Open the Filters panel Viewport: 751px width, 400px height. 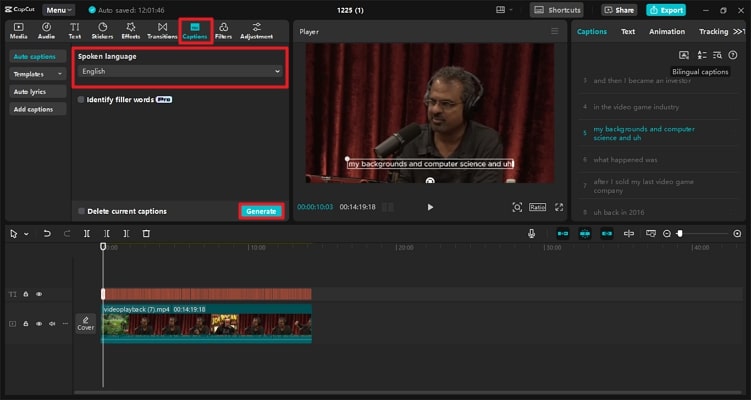(x=223, y=31)
